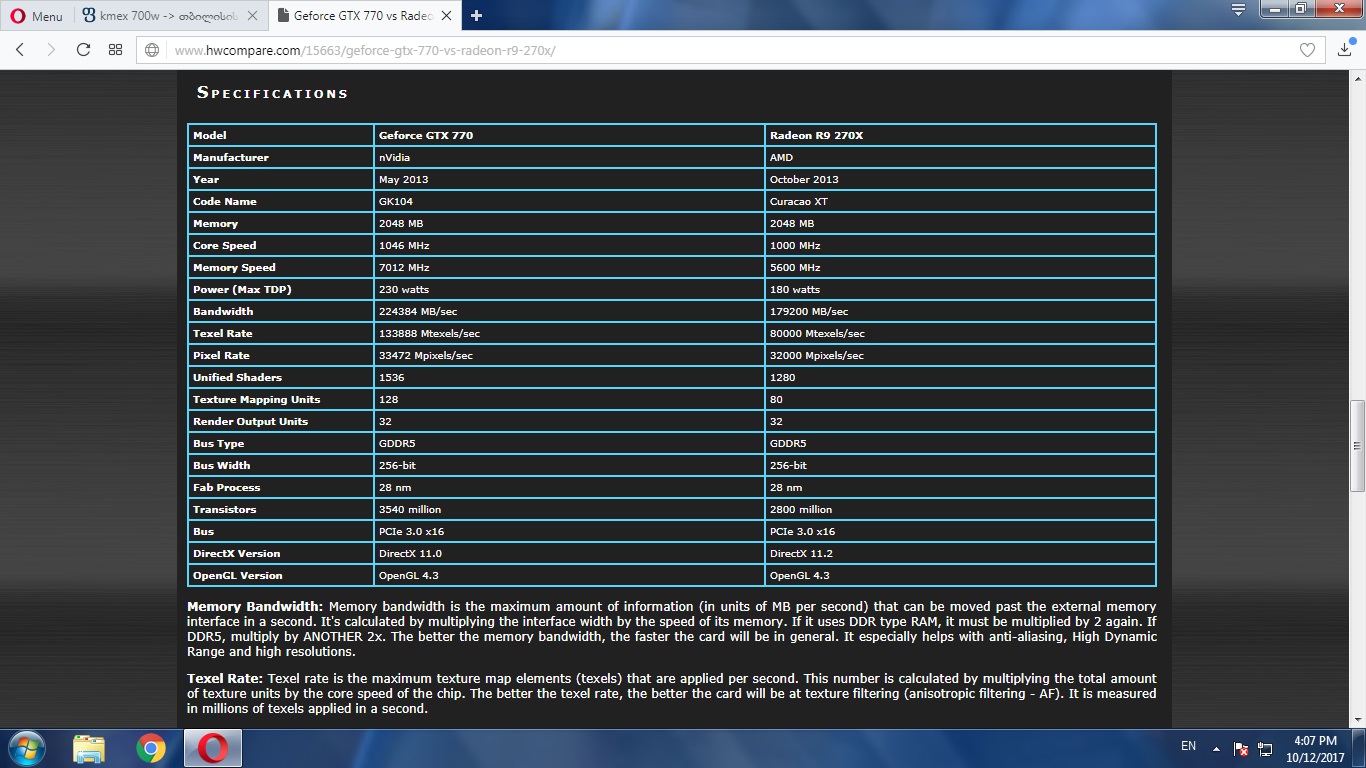Open File Explorer from the taskbar
This screenshot has height=768, width=1366.
pos(89,748)
